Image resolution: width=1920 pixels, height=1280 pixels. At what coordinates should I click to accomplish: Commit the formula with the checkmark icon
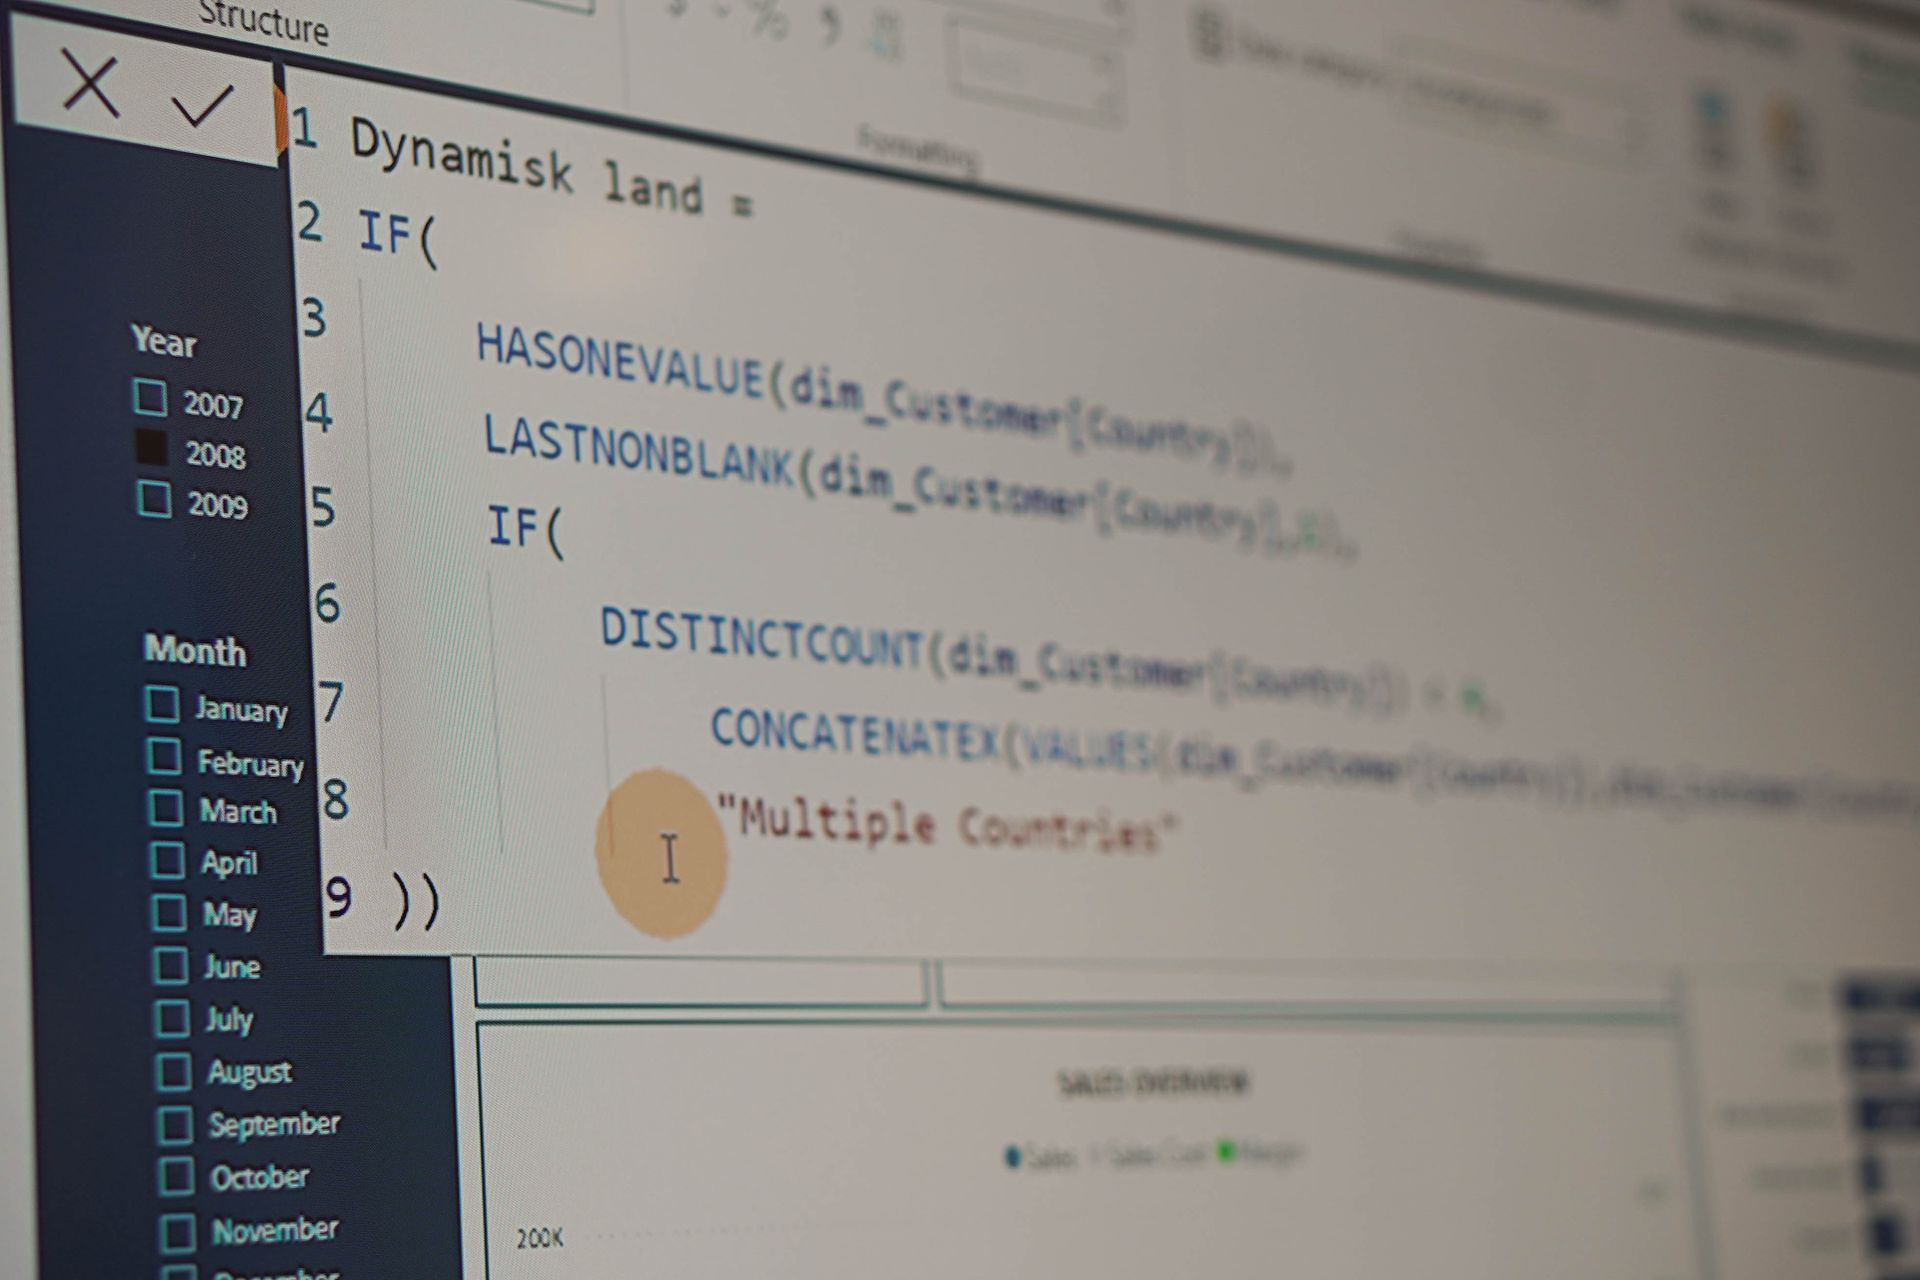pyautogui.click(x=203, y=105)
